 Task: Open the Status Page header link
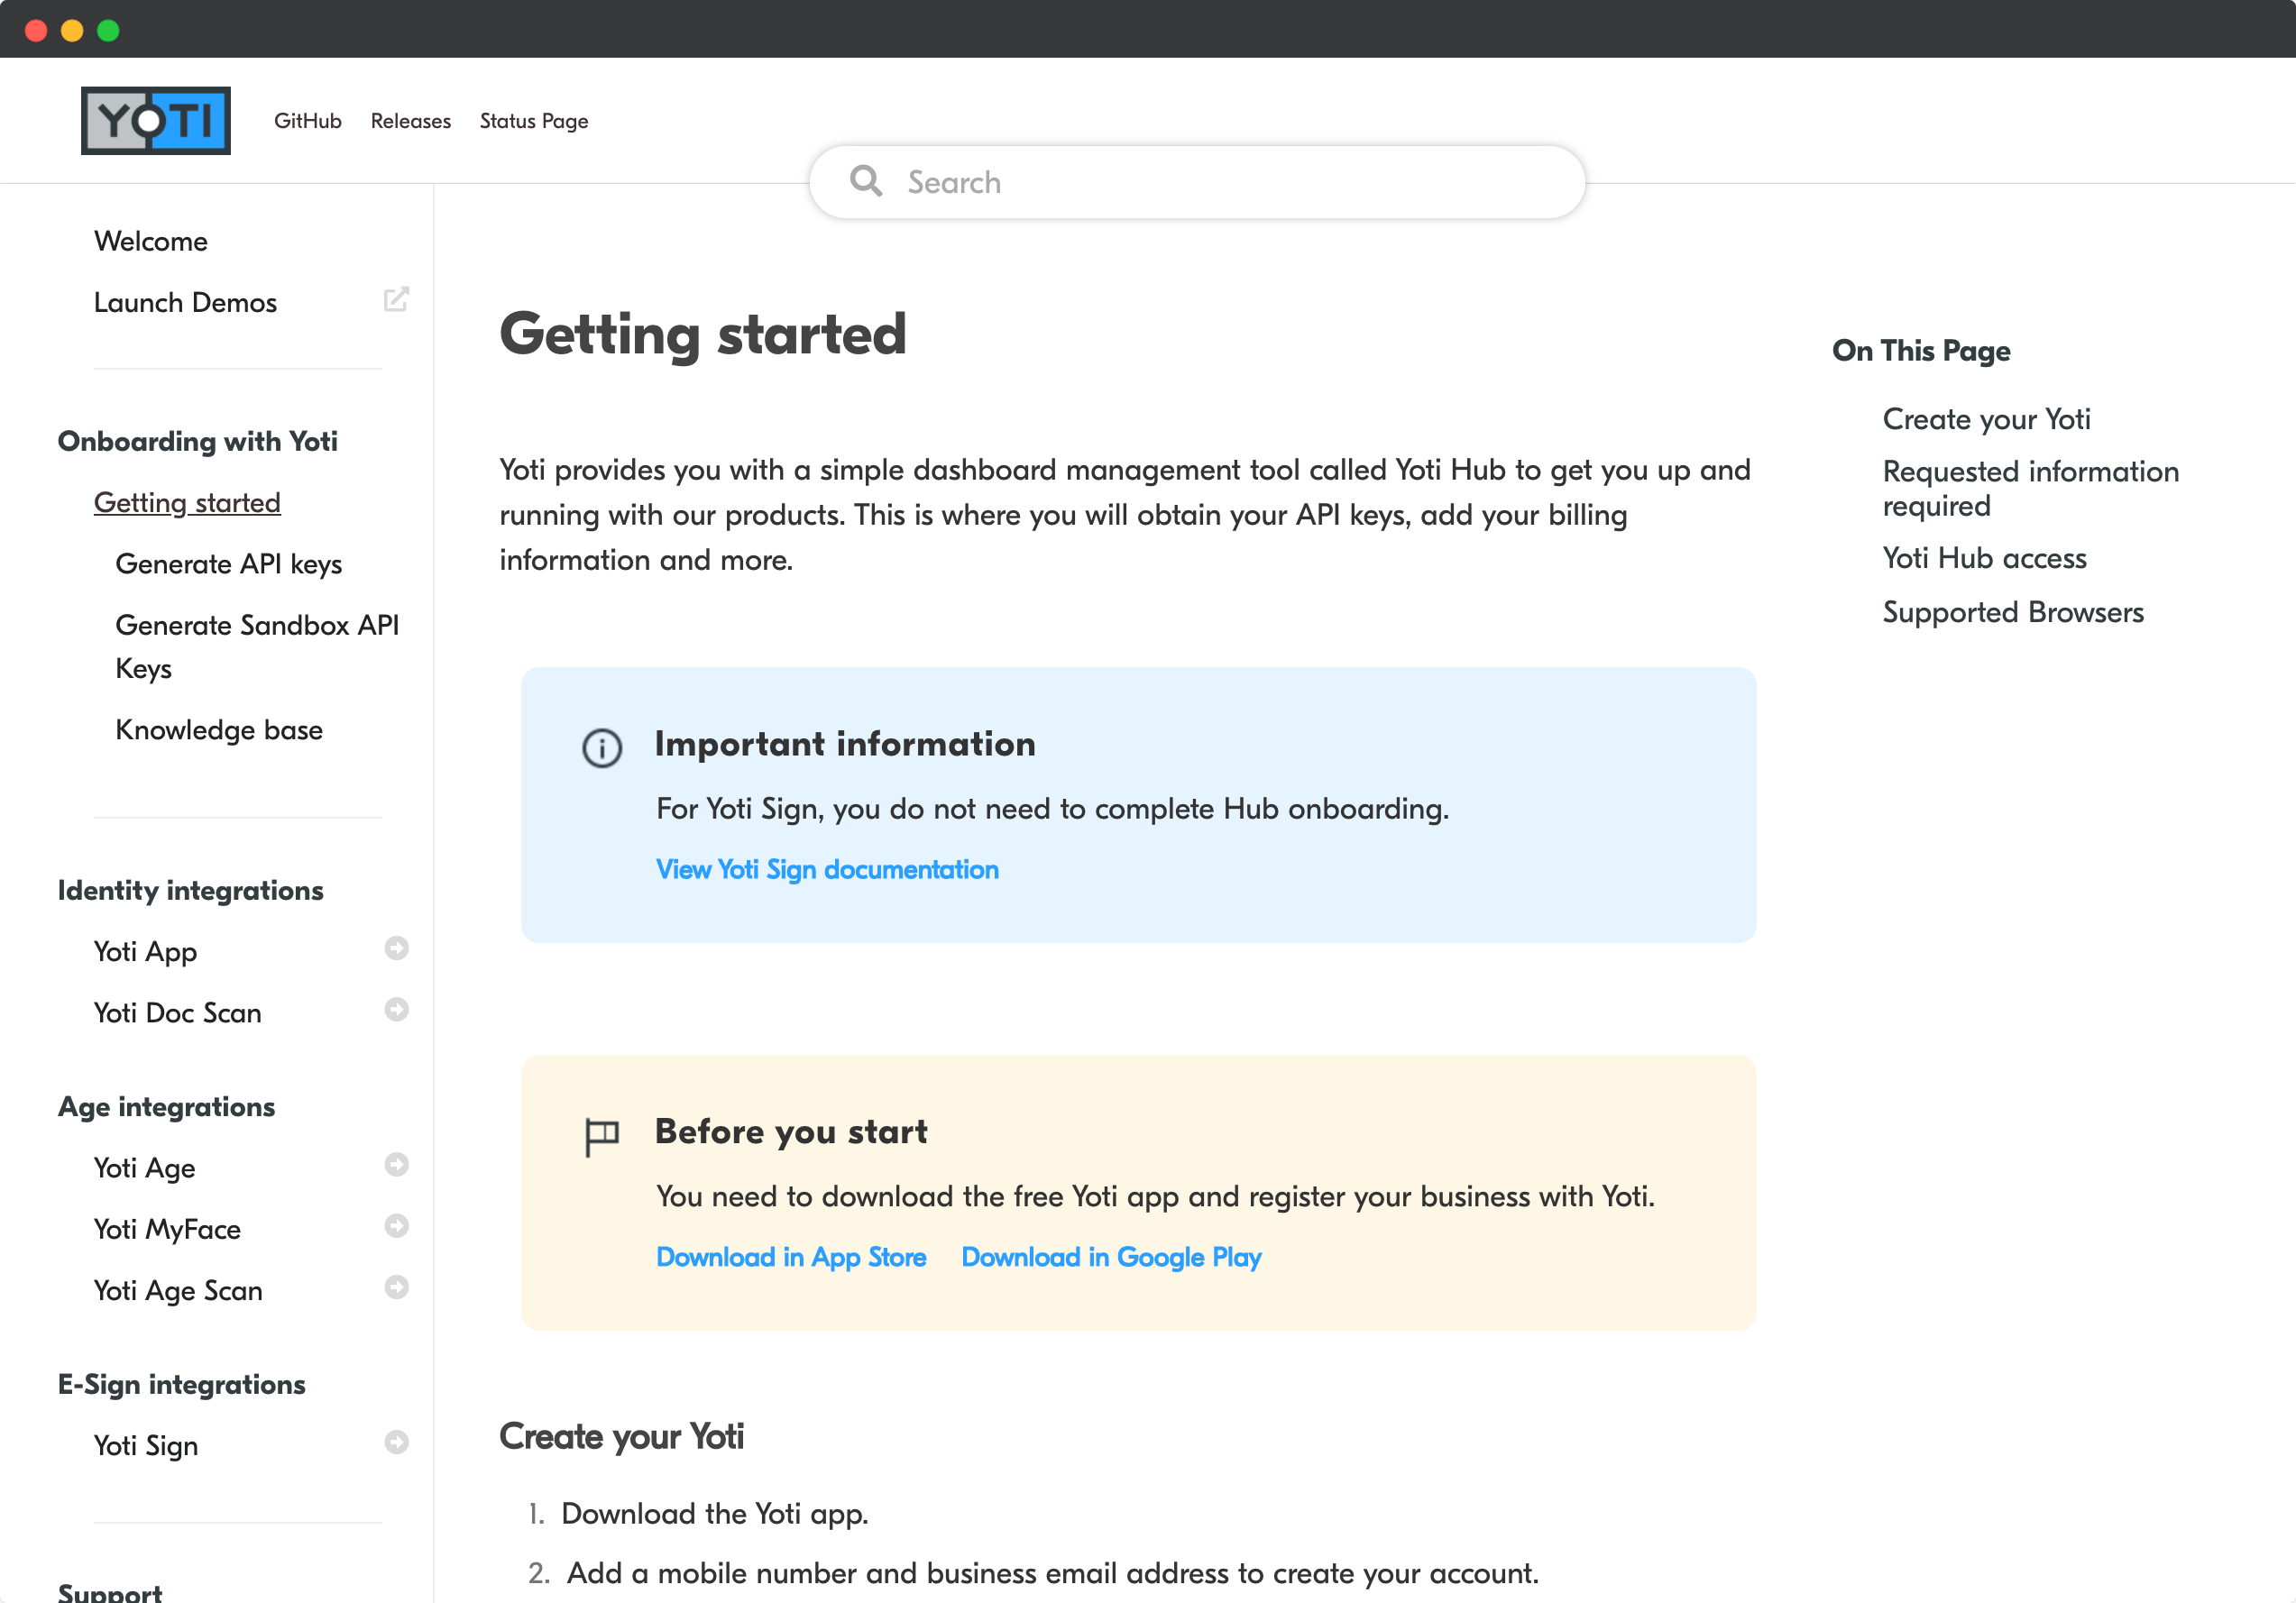point(534,121)
